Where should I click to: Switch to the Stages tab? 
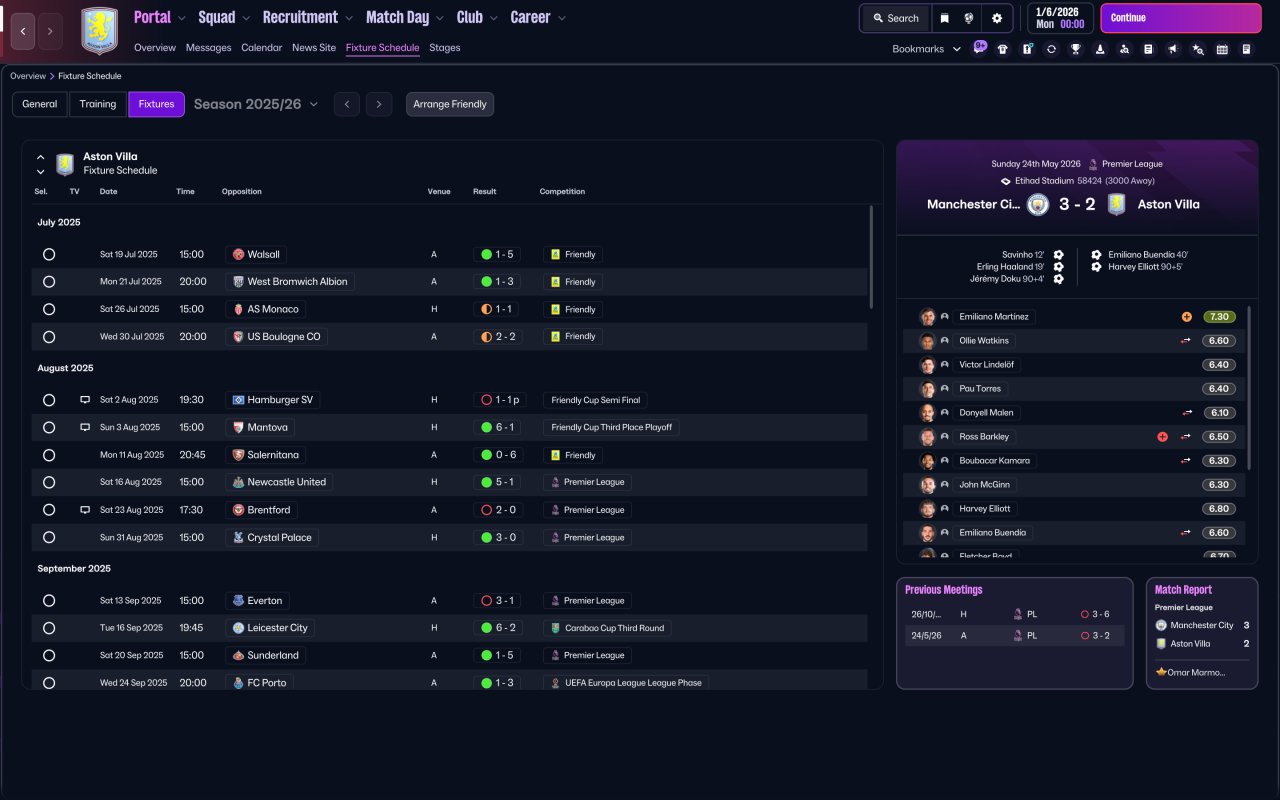point(445,48)
